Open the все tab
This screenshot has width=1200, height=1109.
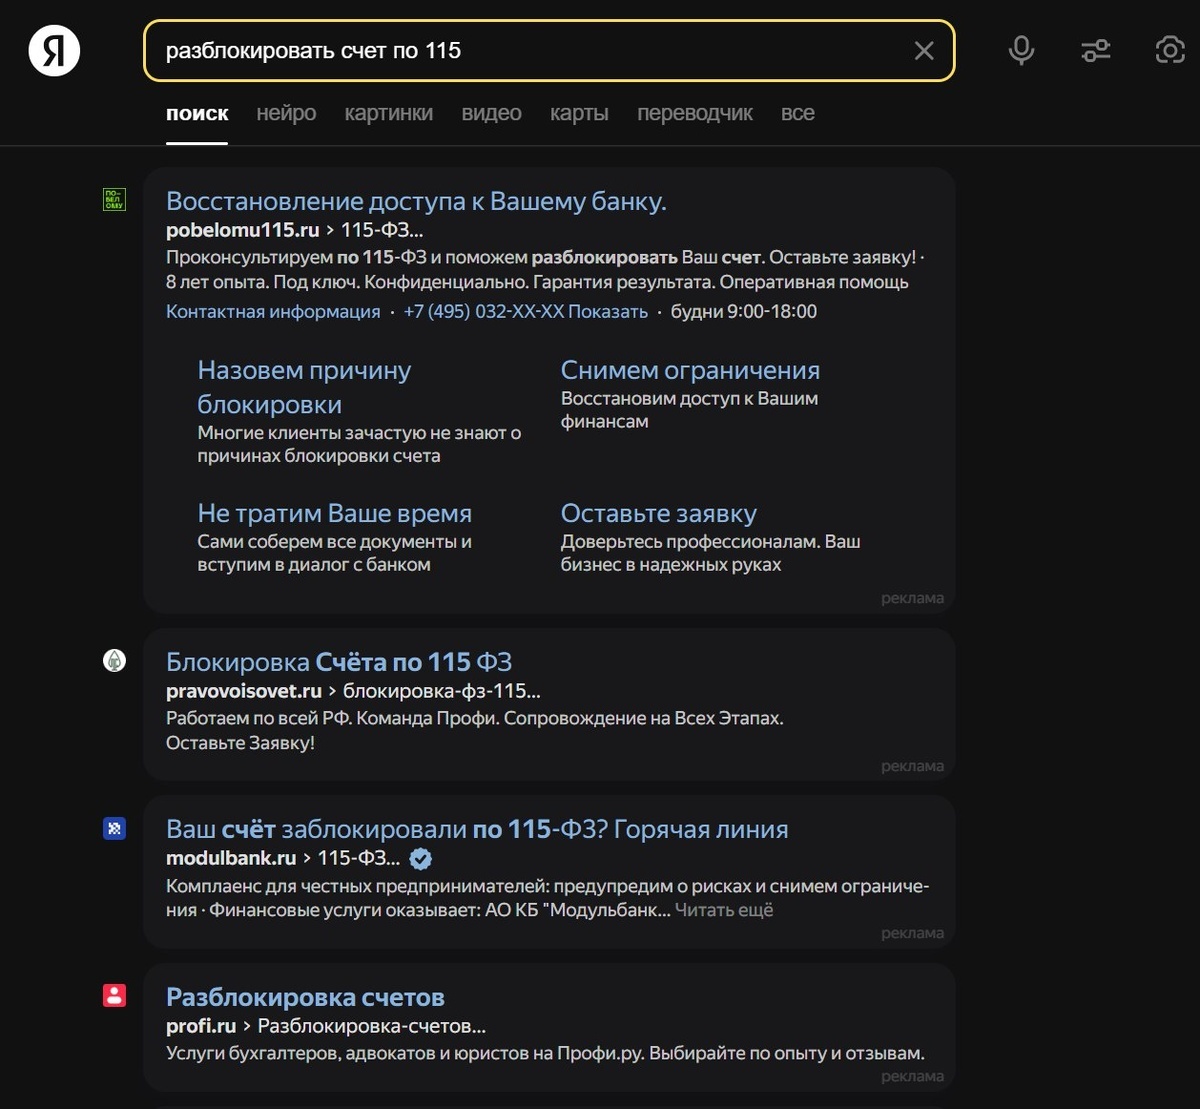(797, 113)
